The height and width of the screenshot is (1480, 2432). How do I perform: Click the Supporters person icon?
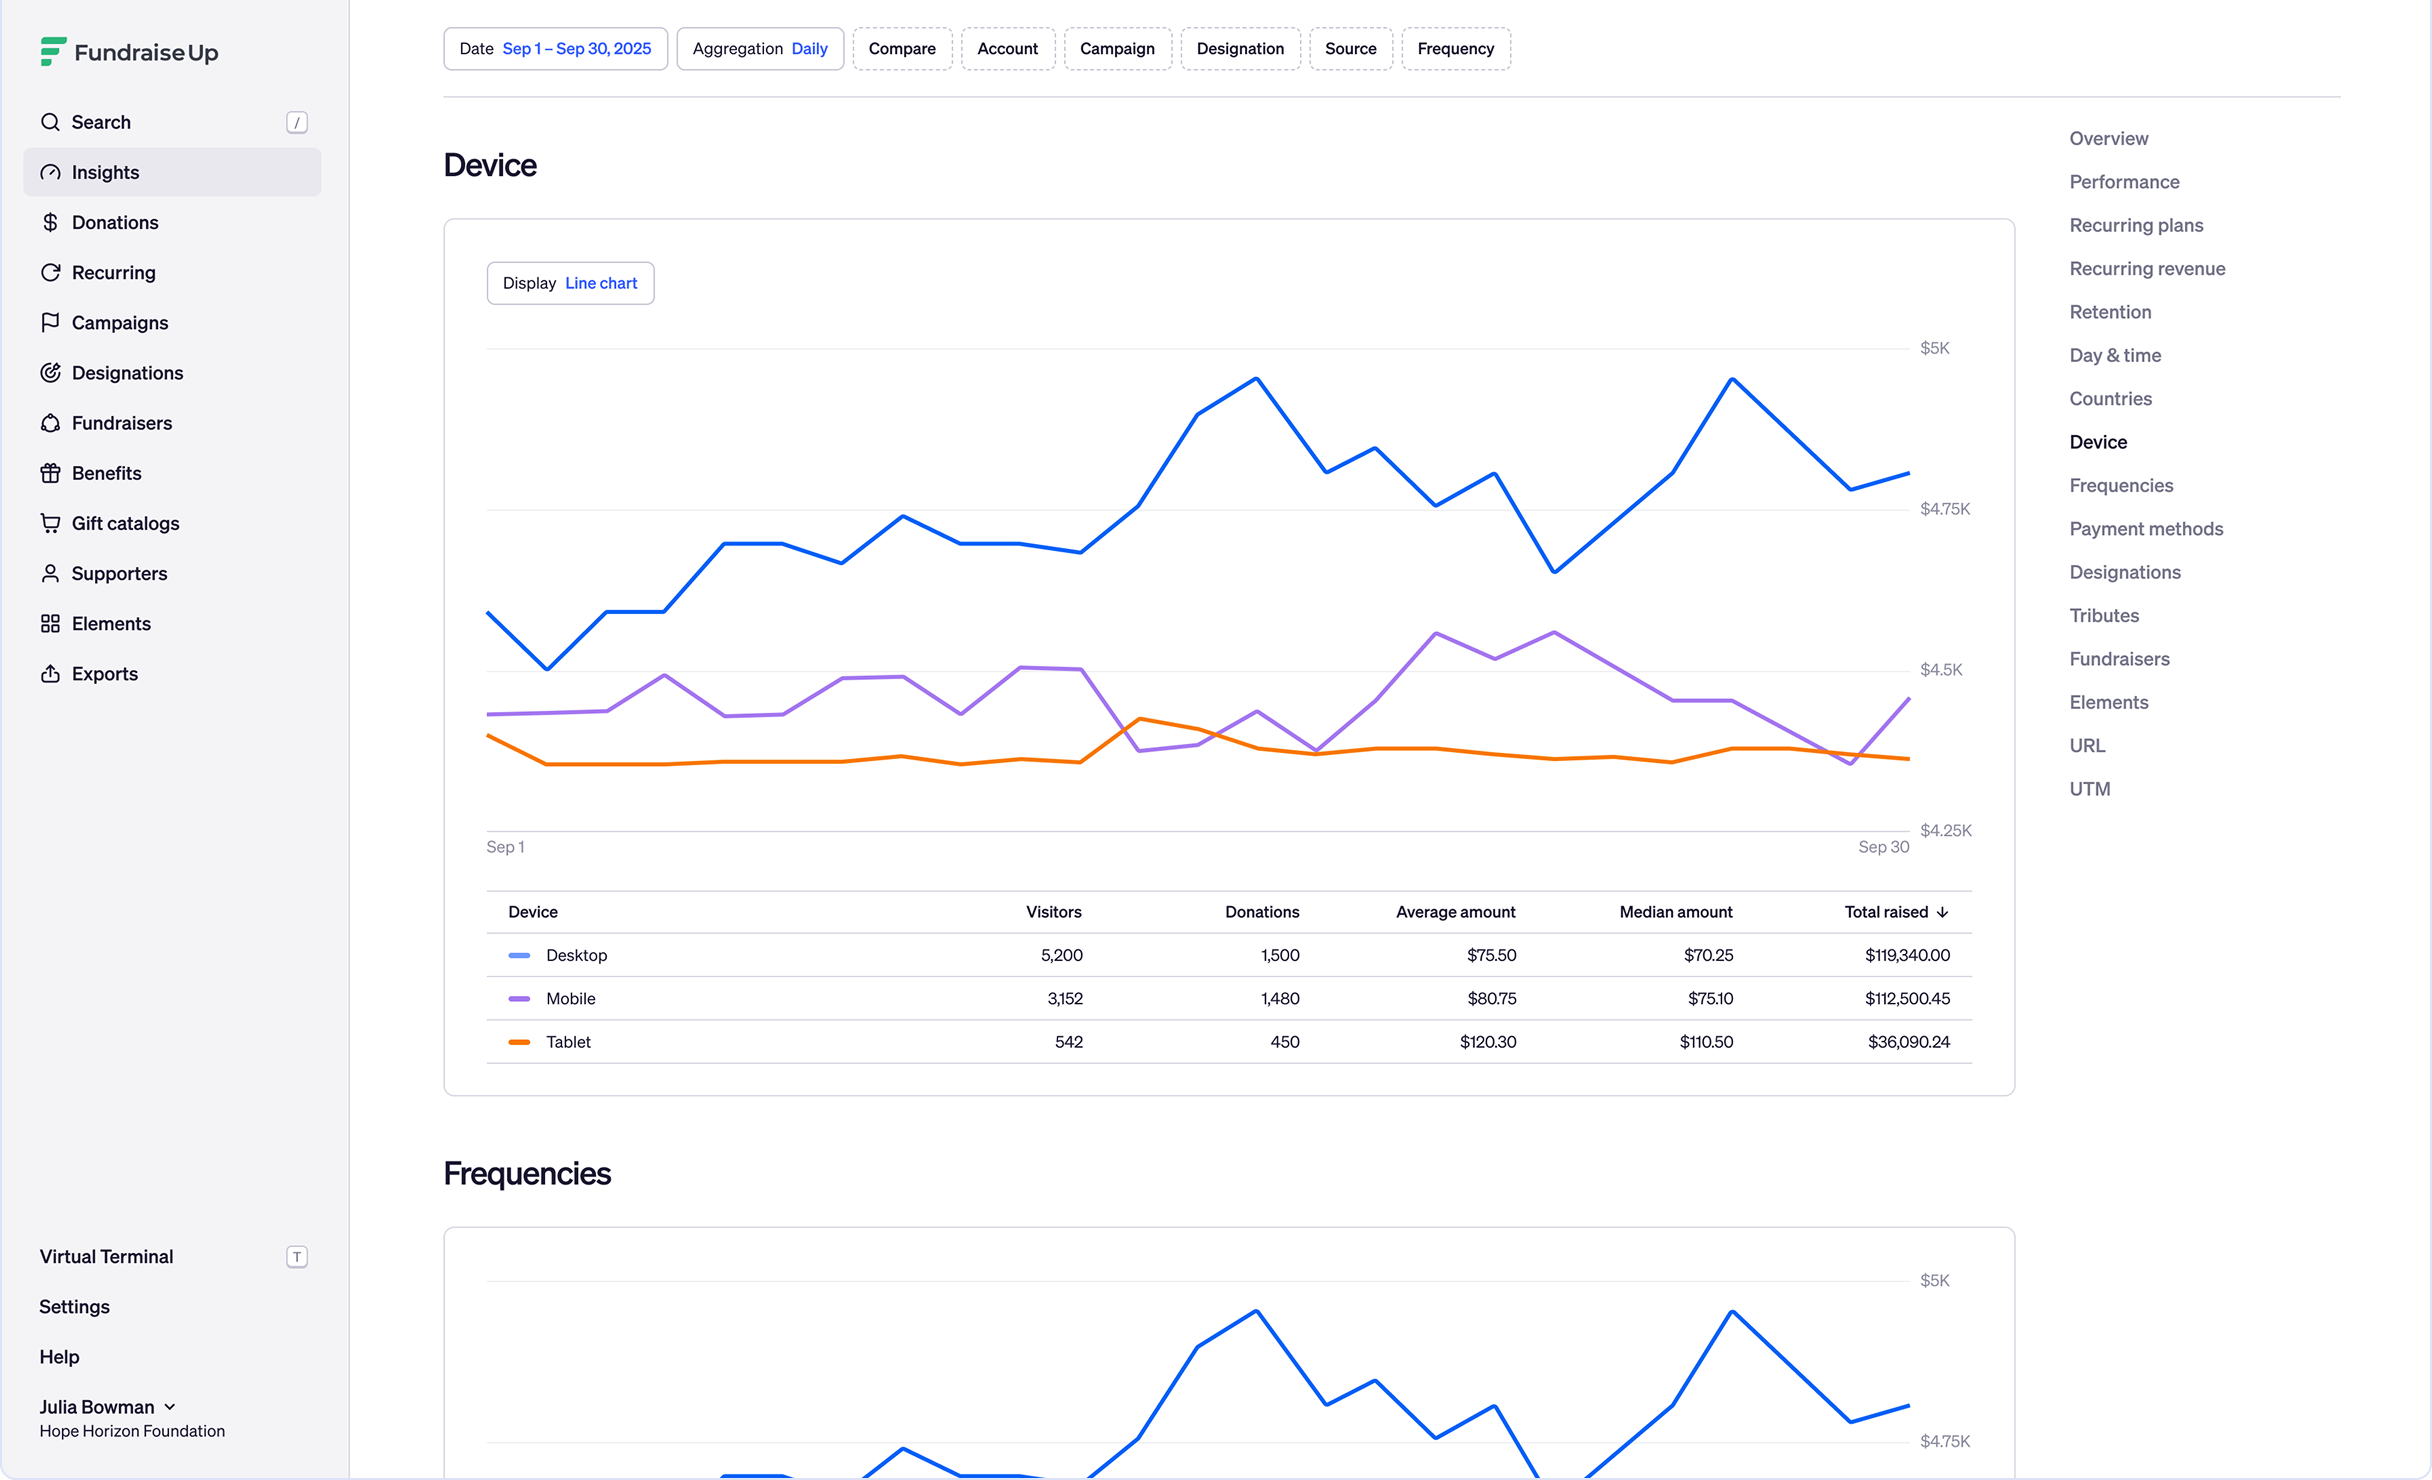click(x=50, y=573)
